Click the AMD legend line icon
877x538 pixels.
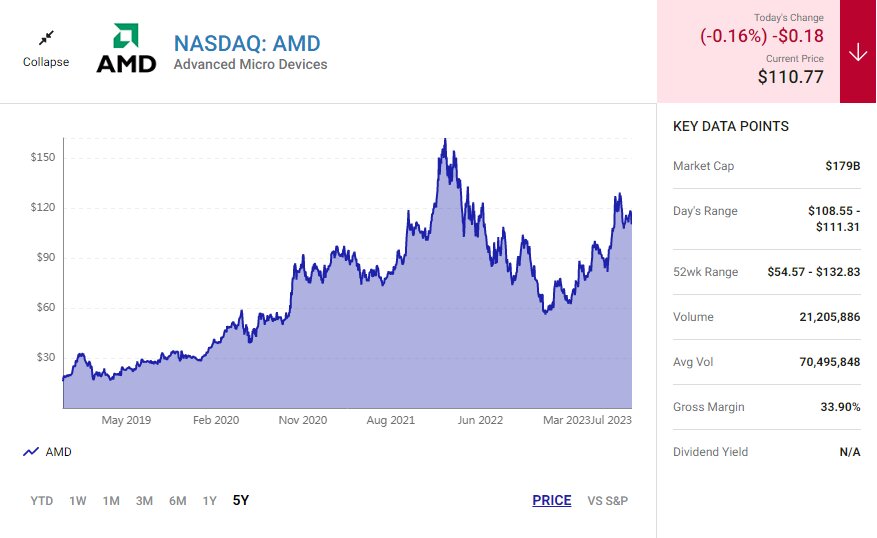(31, 452)
